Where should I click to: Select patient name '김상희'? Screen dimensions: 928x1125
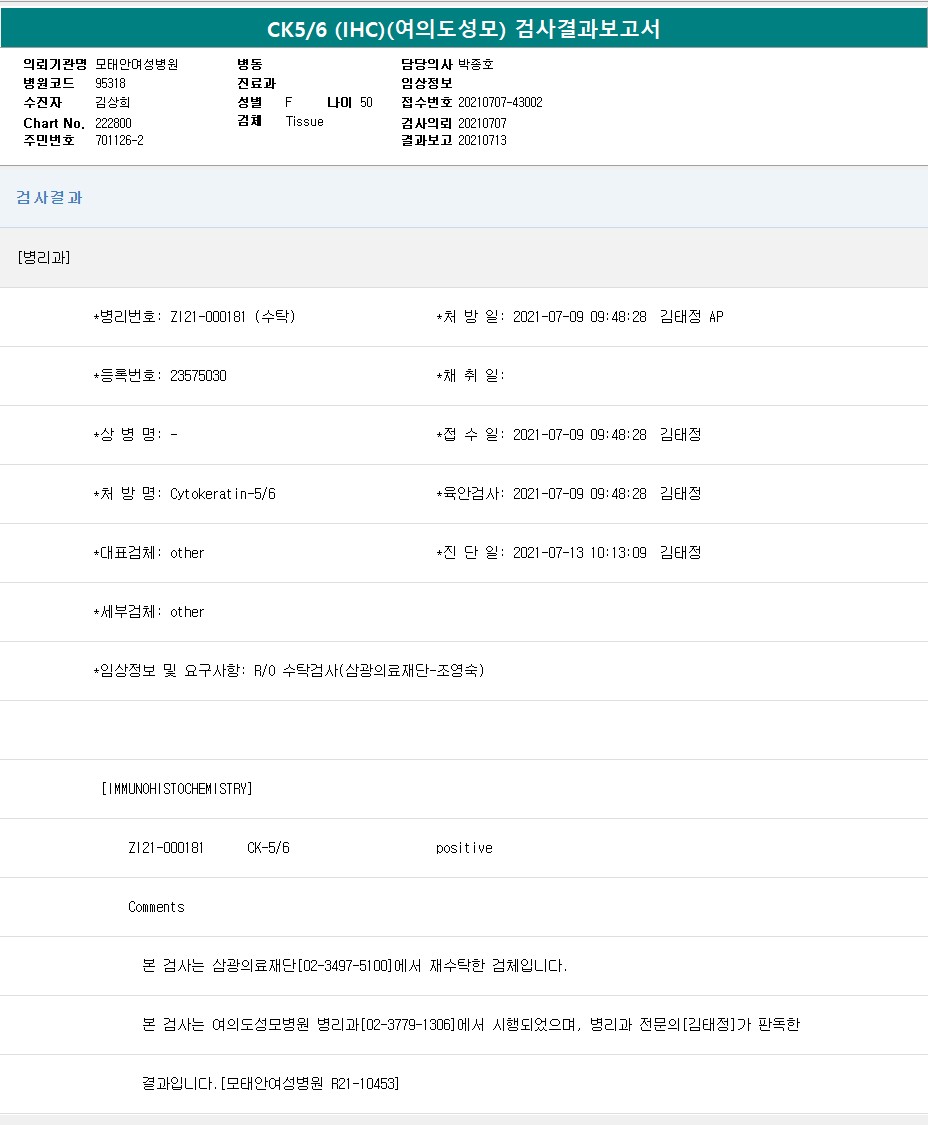coord(113,103)
